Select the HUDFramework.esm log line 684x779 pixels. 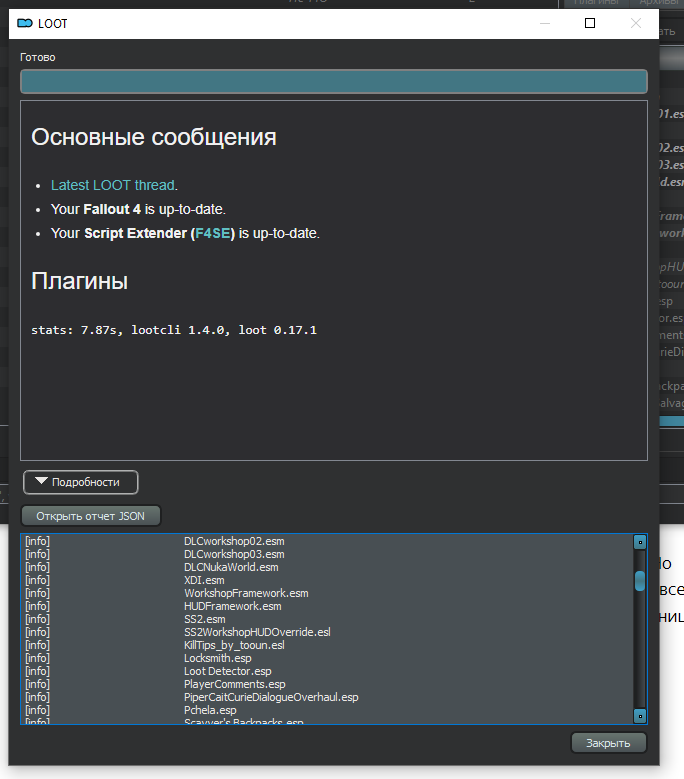(327, 606)
